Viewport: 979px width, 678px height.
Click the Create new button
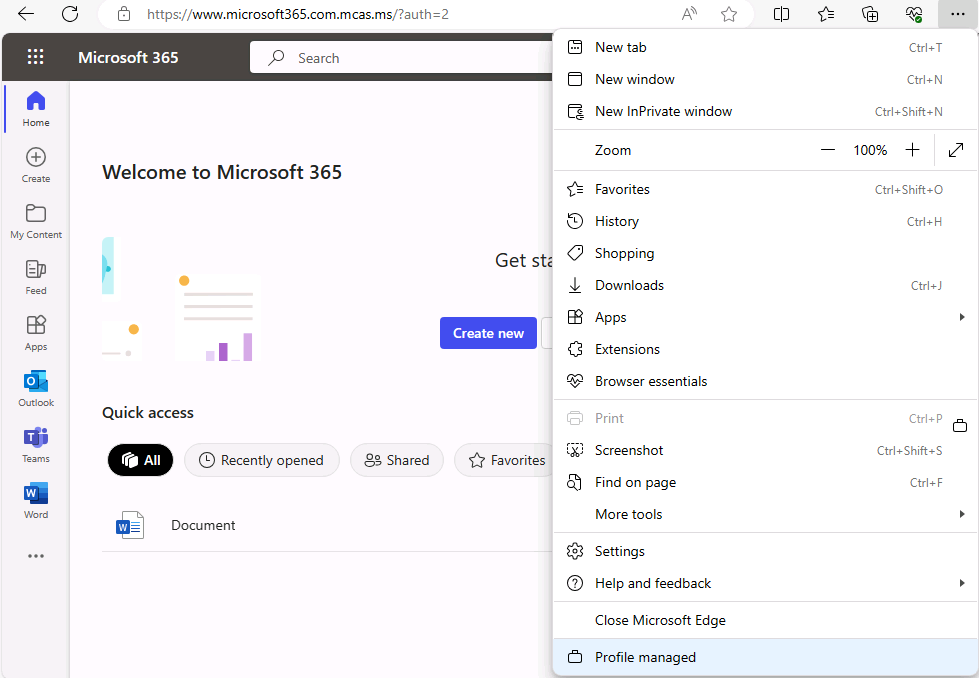[x=488, y=333]
